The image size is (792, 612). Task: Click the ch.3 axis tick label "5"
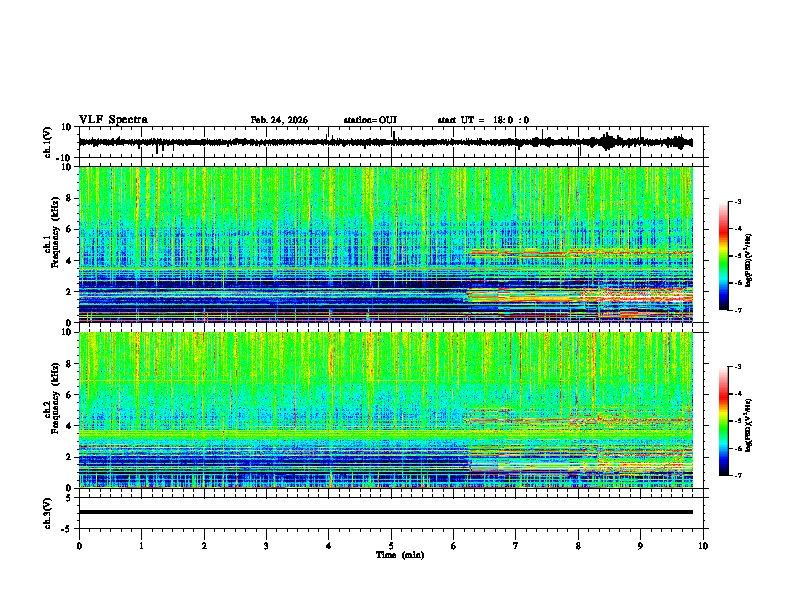click(x=70, y=497)
